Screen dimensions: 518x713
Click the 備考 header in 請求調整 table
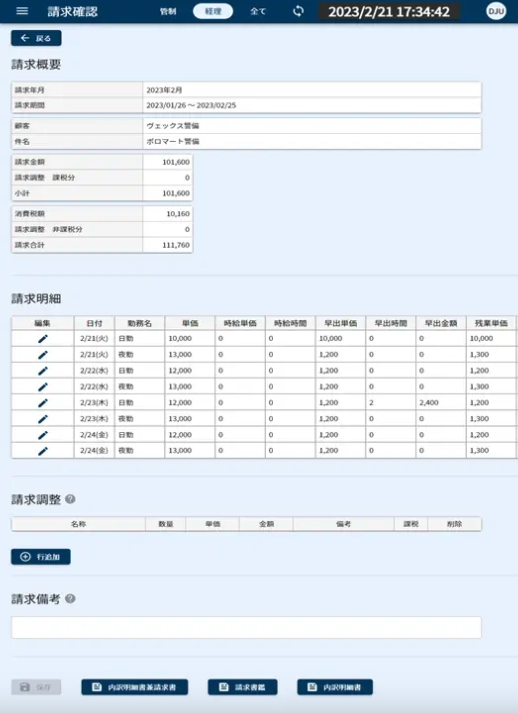[343, 524]
